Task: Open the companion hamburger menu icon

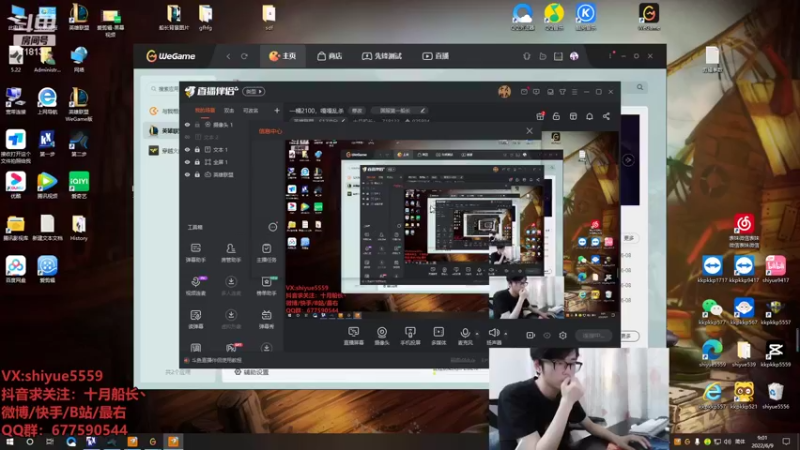Action: pos(574,92)
